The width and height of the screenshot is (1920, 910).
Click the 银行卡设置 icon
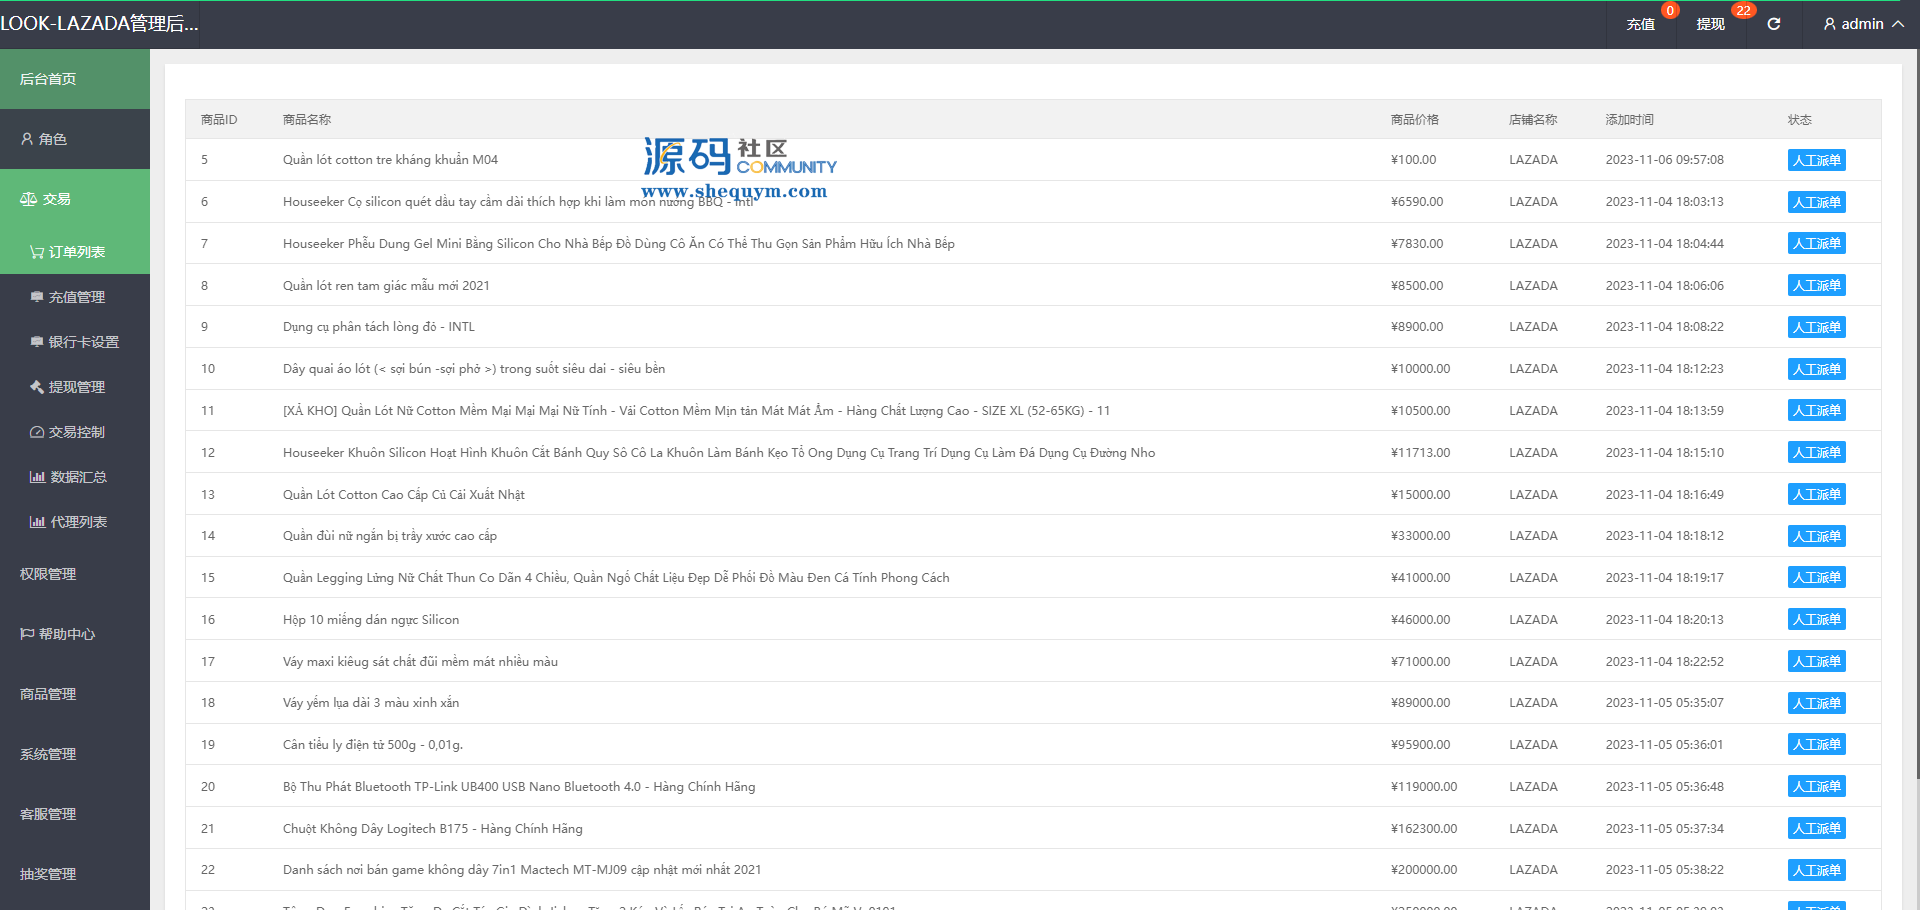(37, 342)
